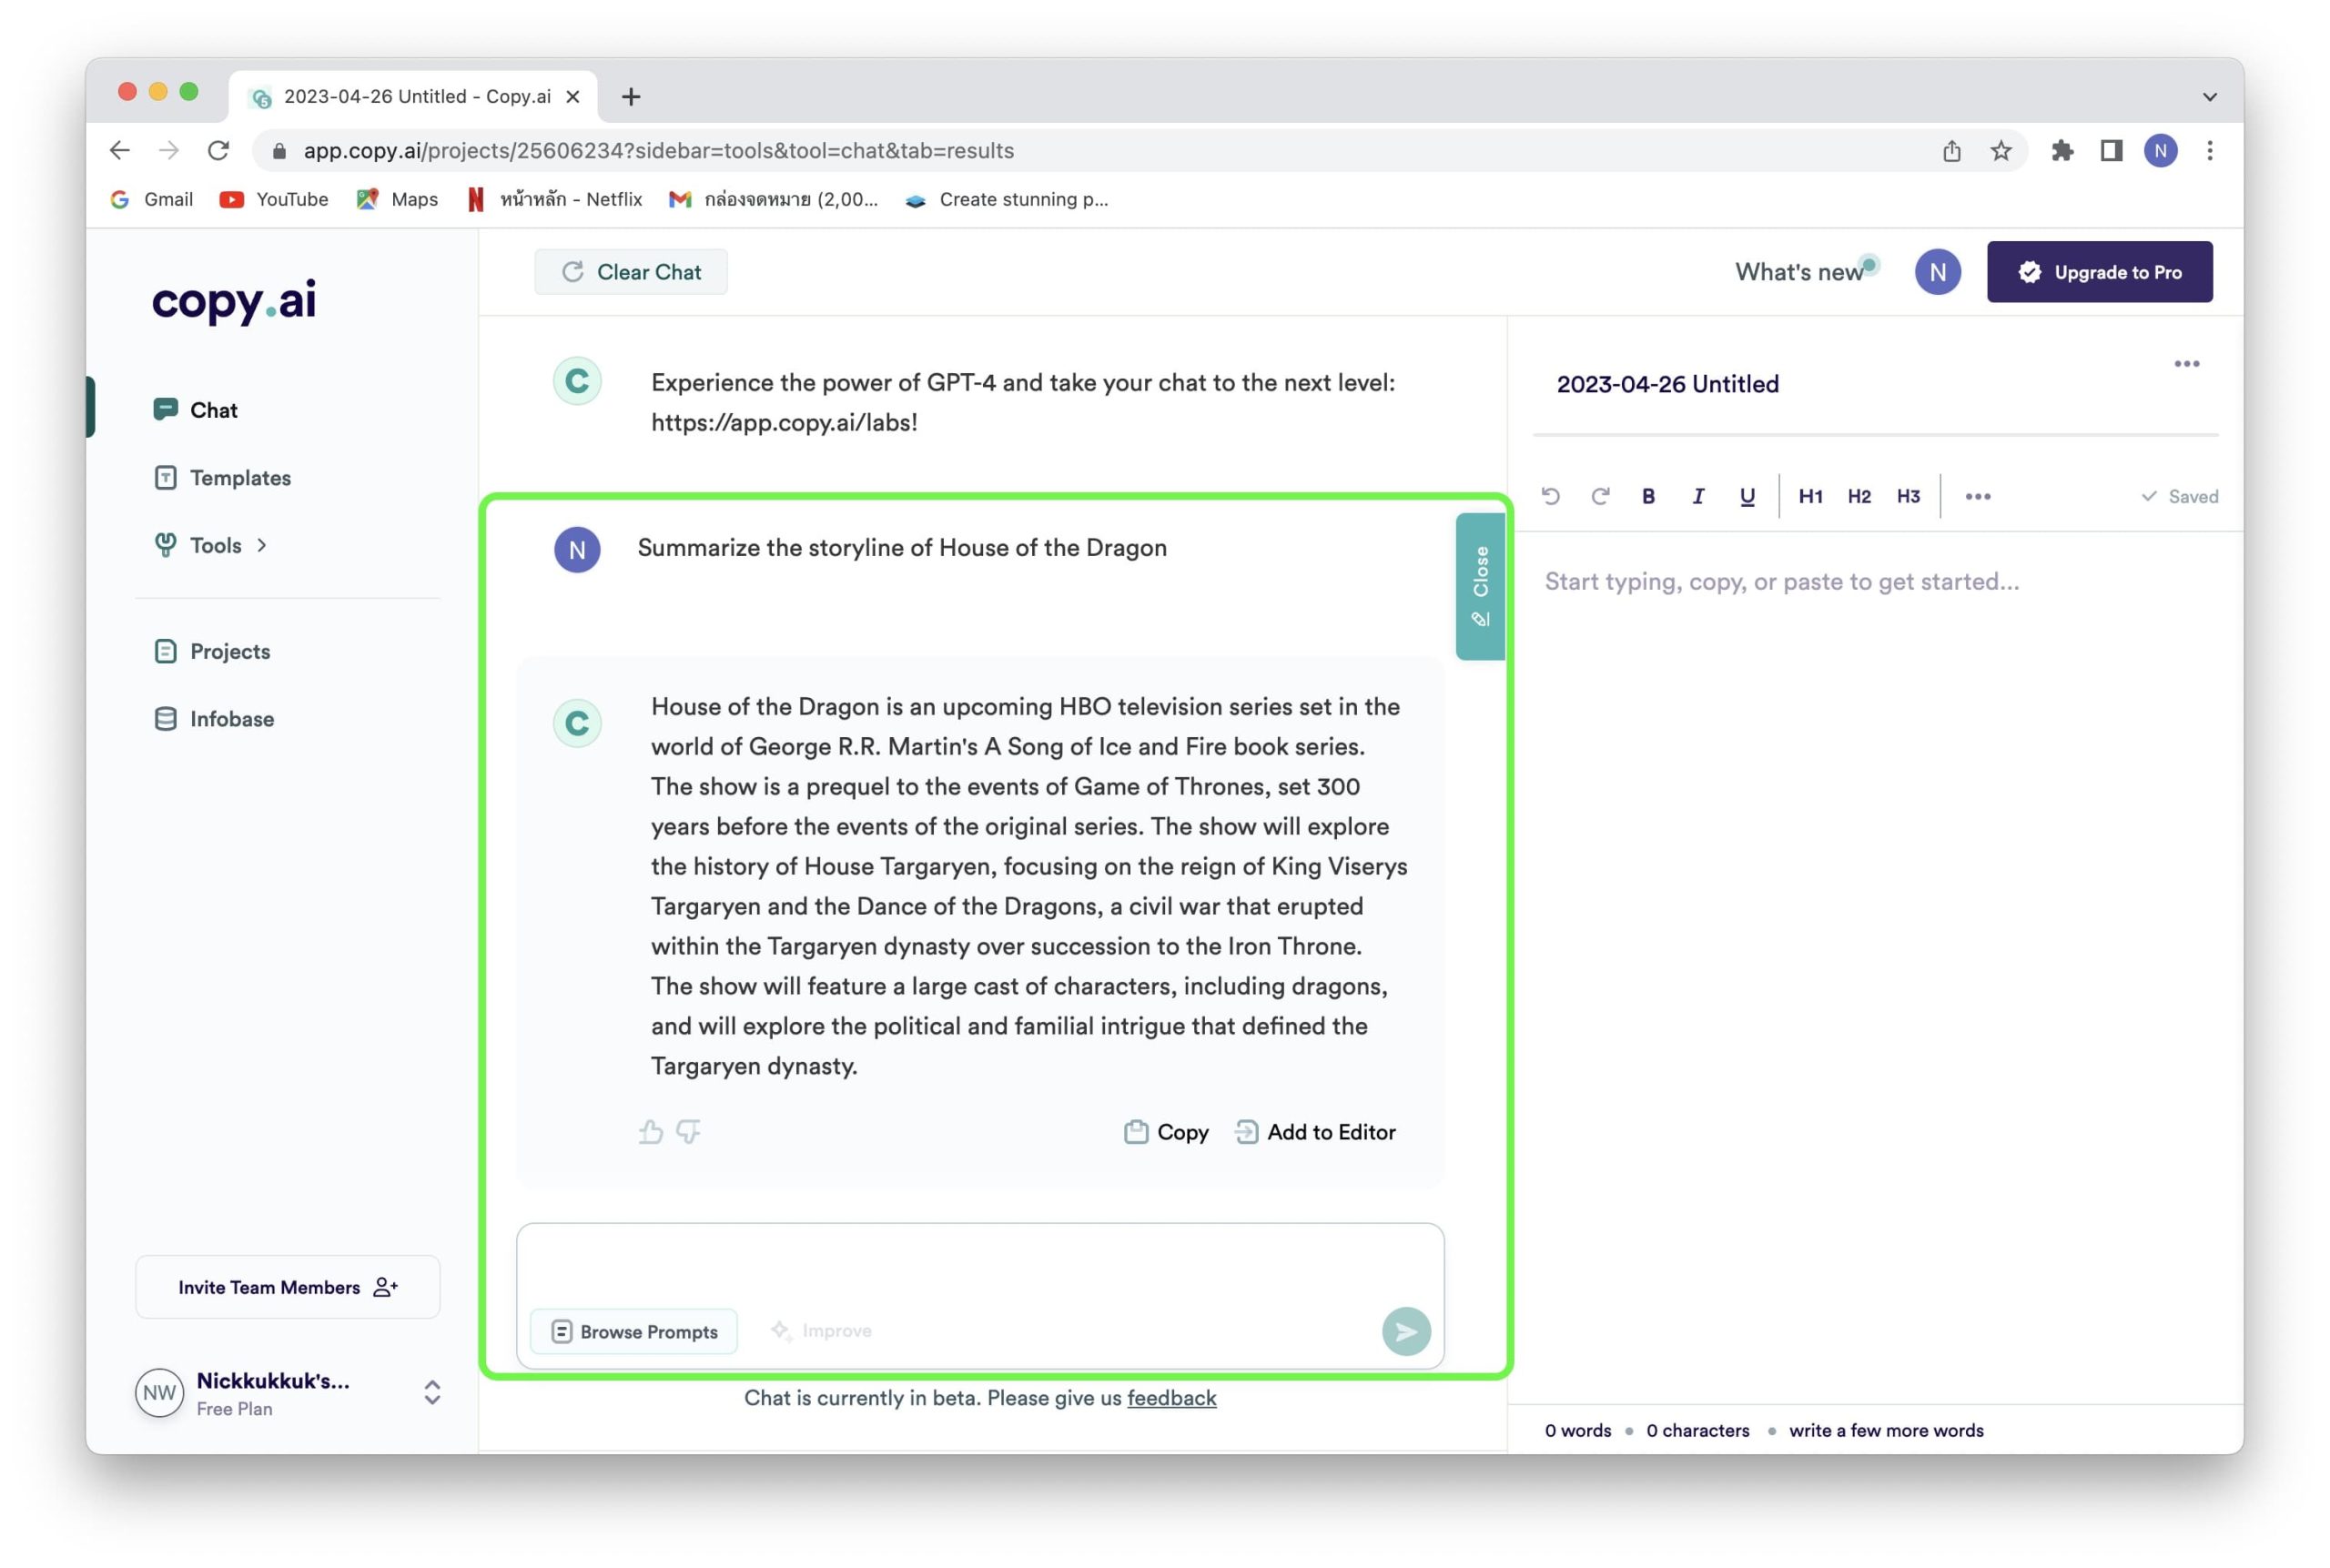
Task: Toggle bold formatting in the editor
Action: coord(1648,497)
